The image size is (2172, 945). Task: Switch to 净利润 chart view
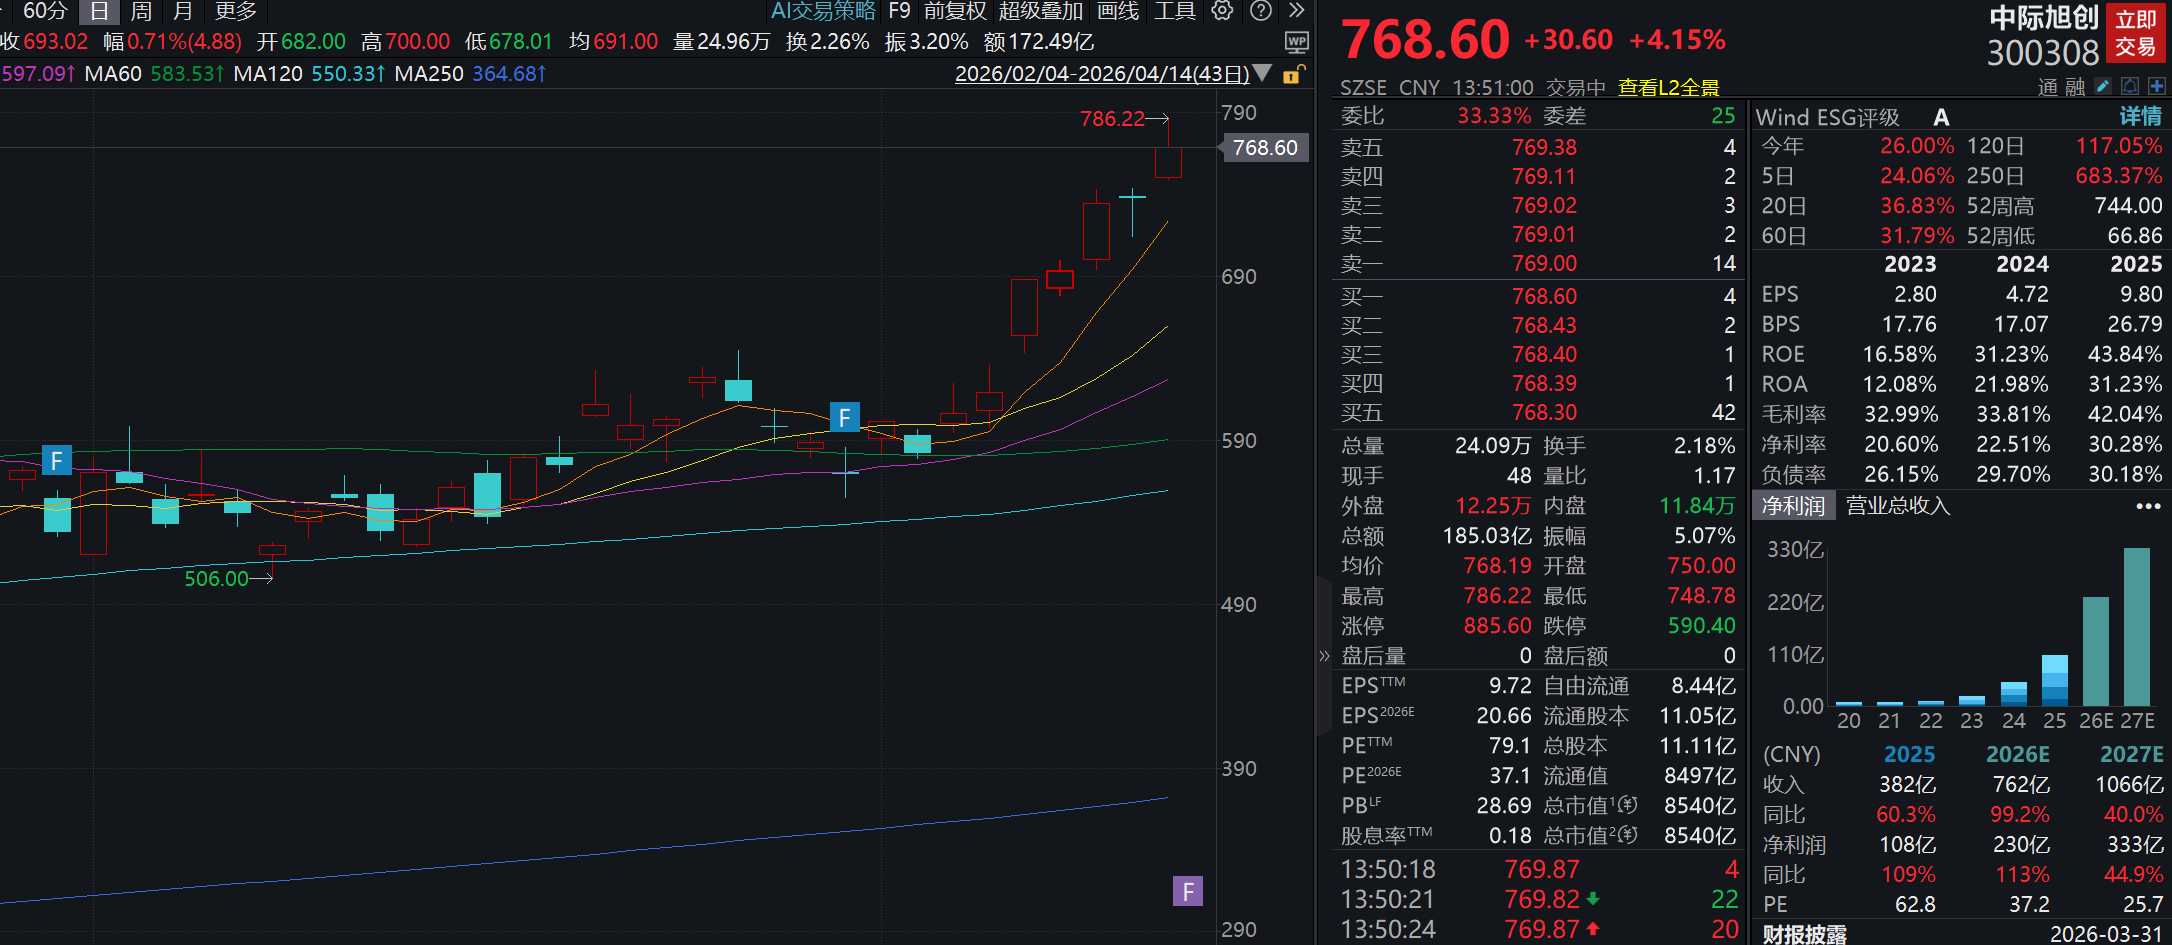coord(1793,506)
